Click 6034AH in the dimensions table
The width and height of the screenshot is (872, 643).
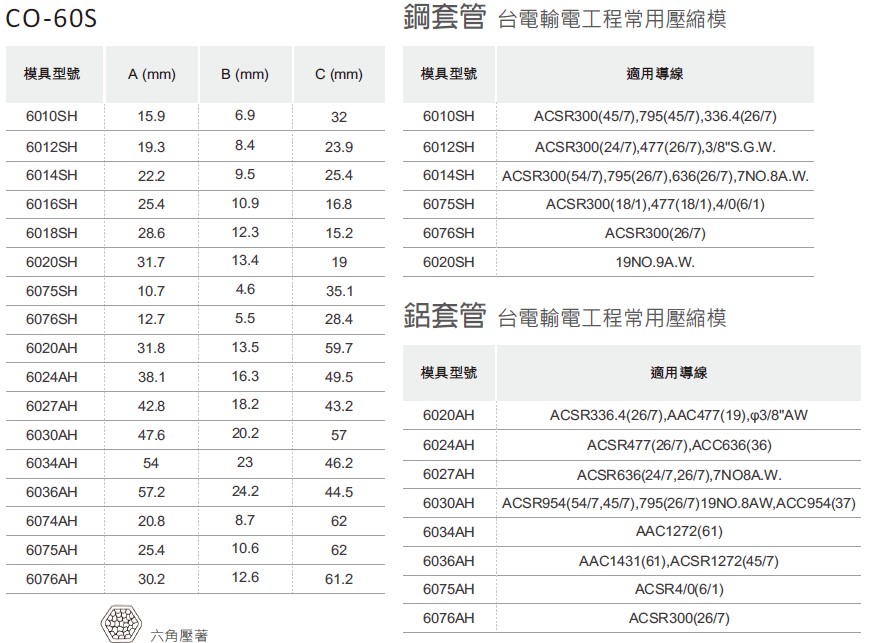pos(52,463)
